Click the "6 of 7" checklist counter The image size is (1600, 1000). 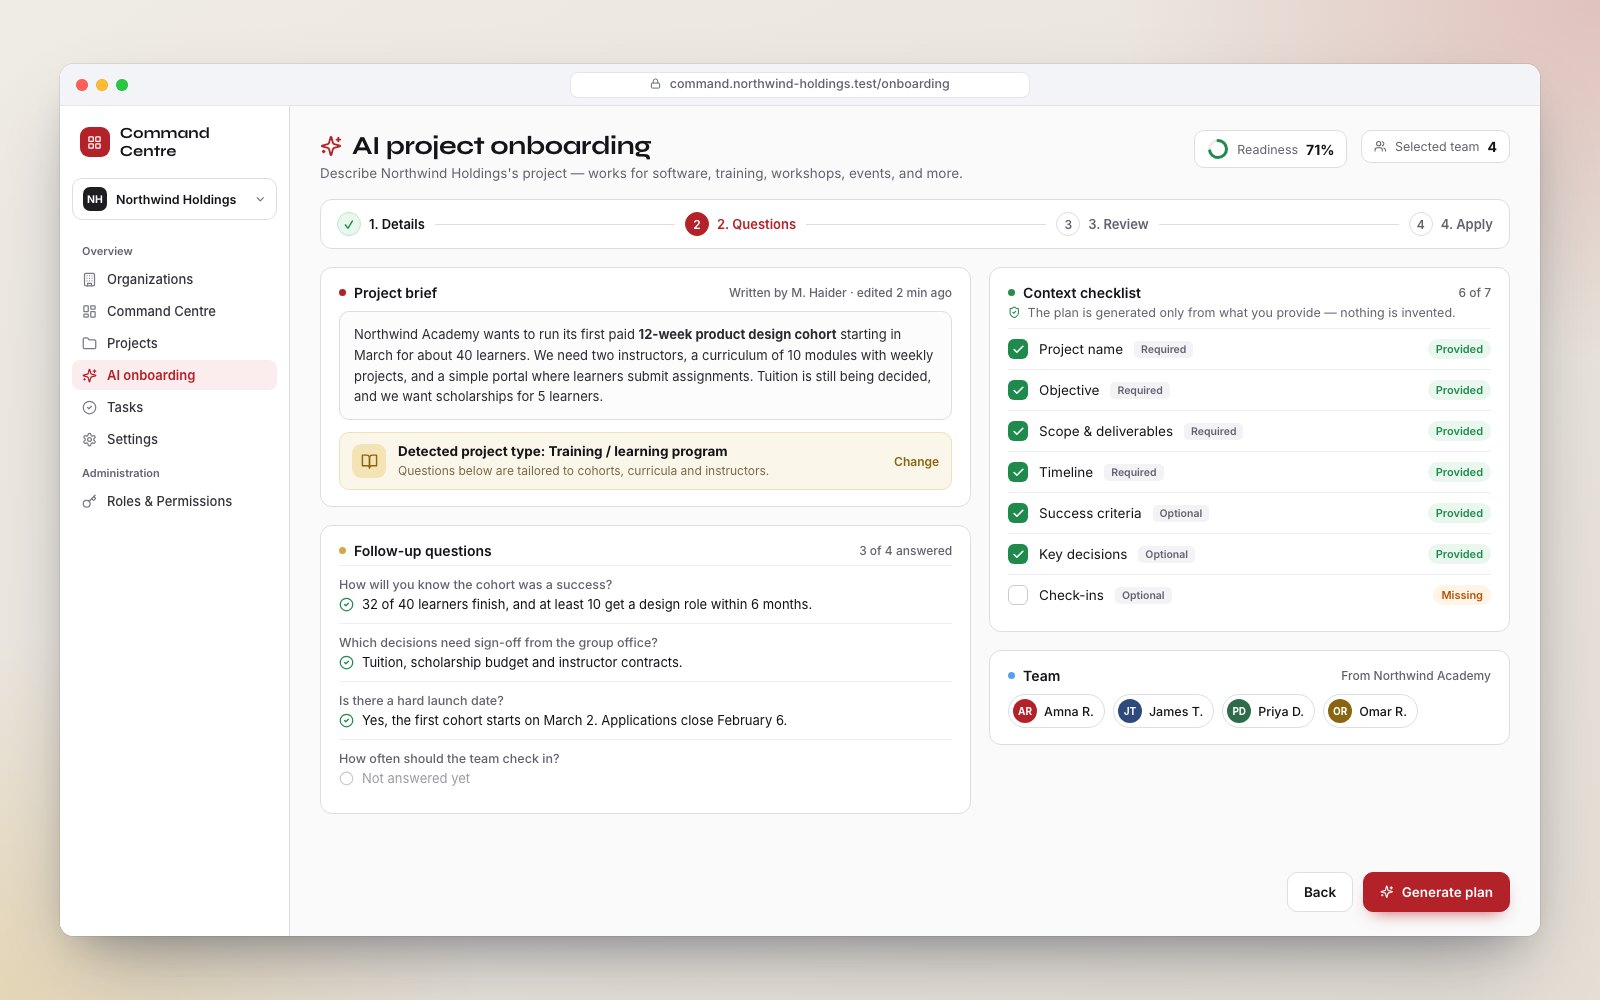coord(1474,293)
